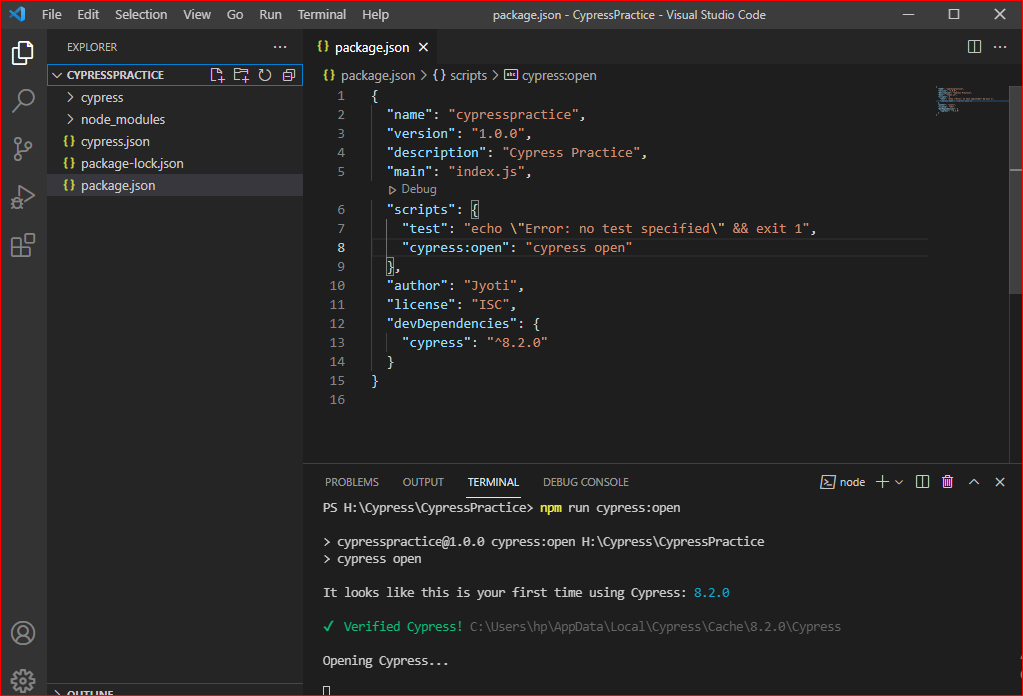
Task: Split the editor to the right
Action: 974,47
